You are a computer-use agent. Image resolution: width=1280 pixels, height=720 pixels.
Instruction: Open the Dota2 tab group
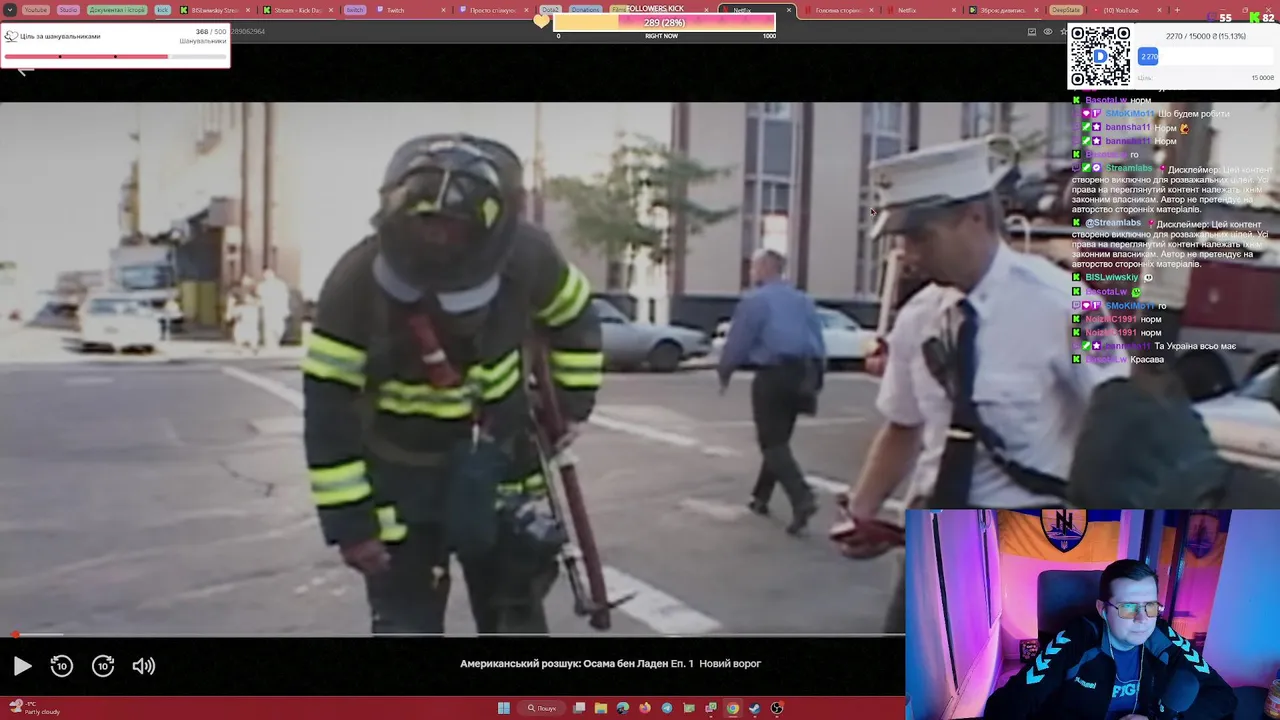tap(550, 10)
